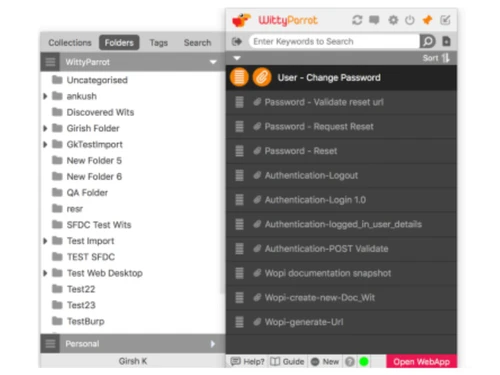
Task: Expand the Personal workspace arrow
Action: 213,344
